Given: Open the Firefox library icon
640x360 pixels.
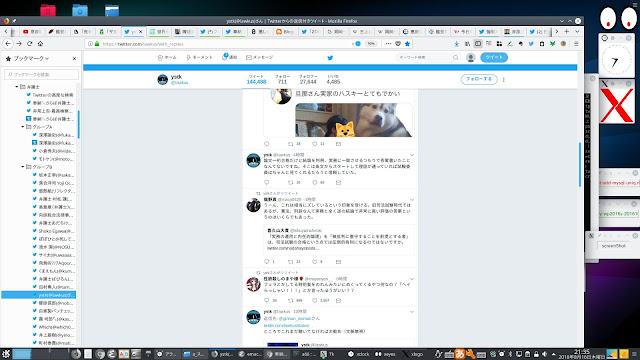Looking at the screenshot, I should point(467,44).
